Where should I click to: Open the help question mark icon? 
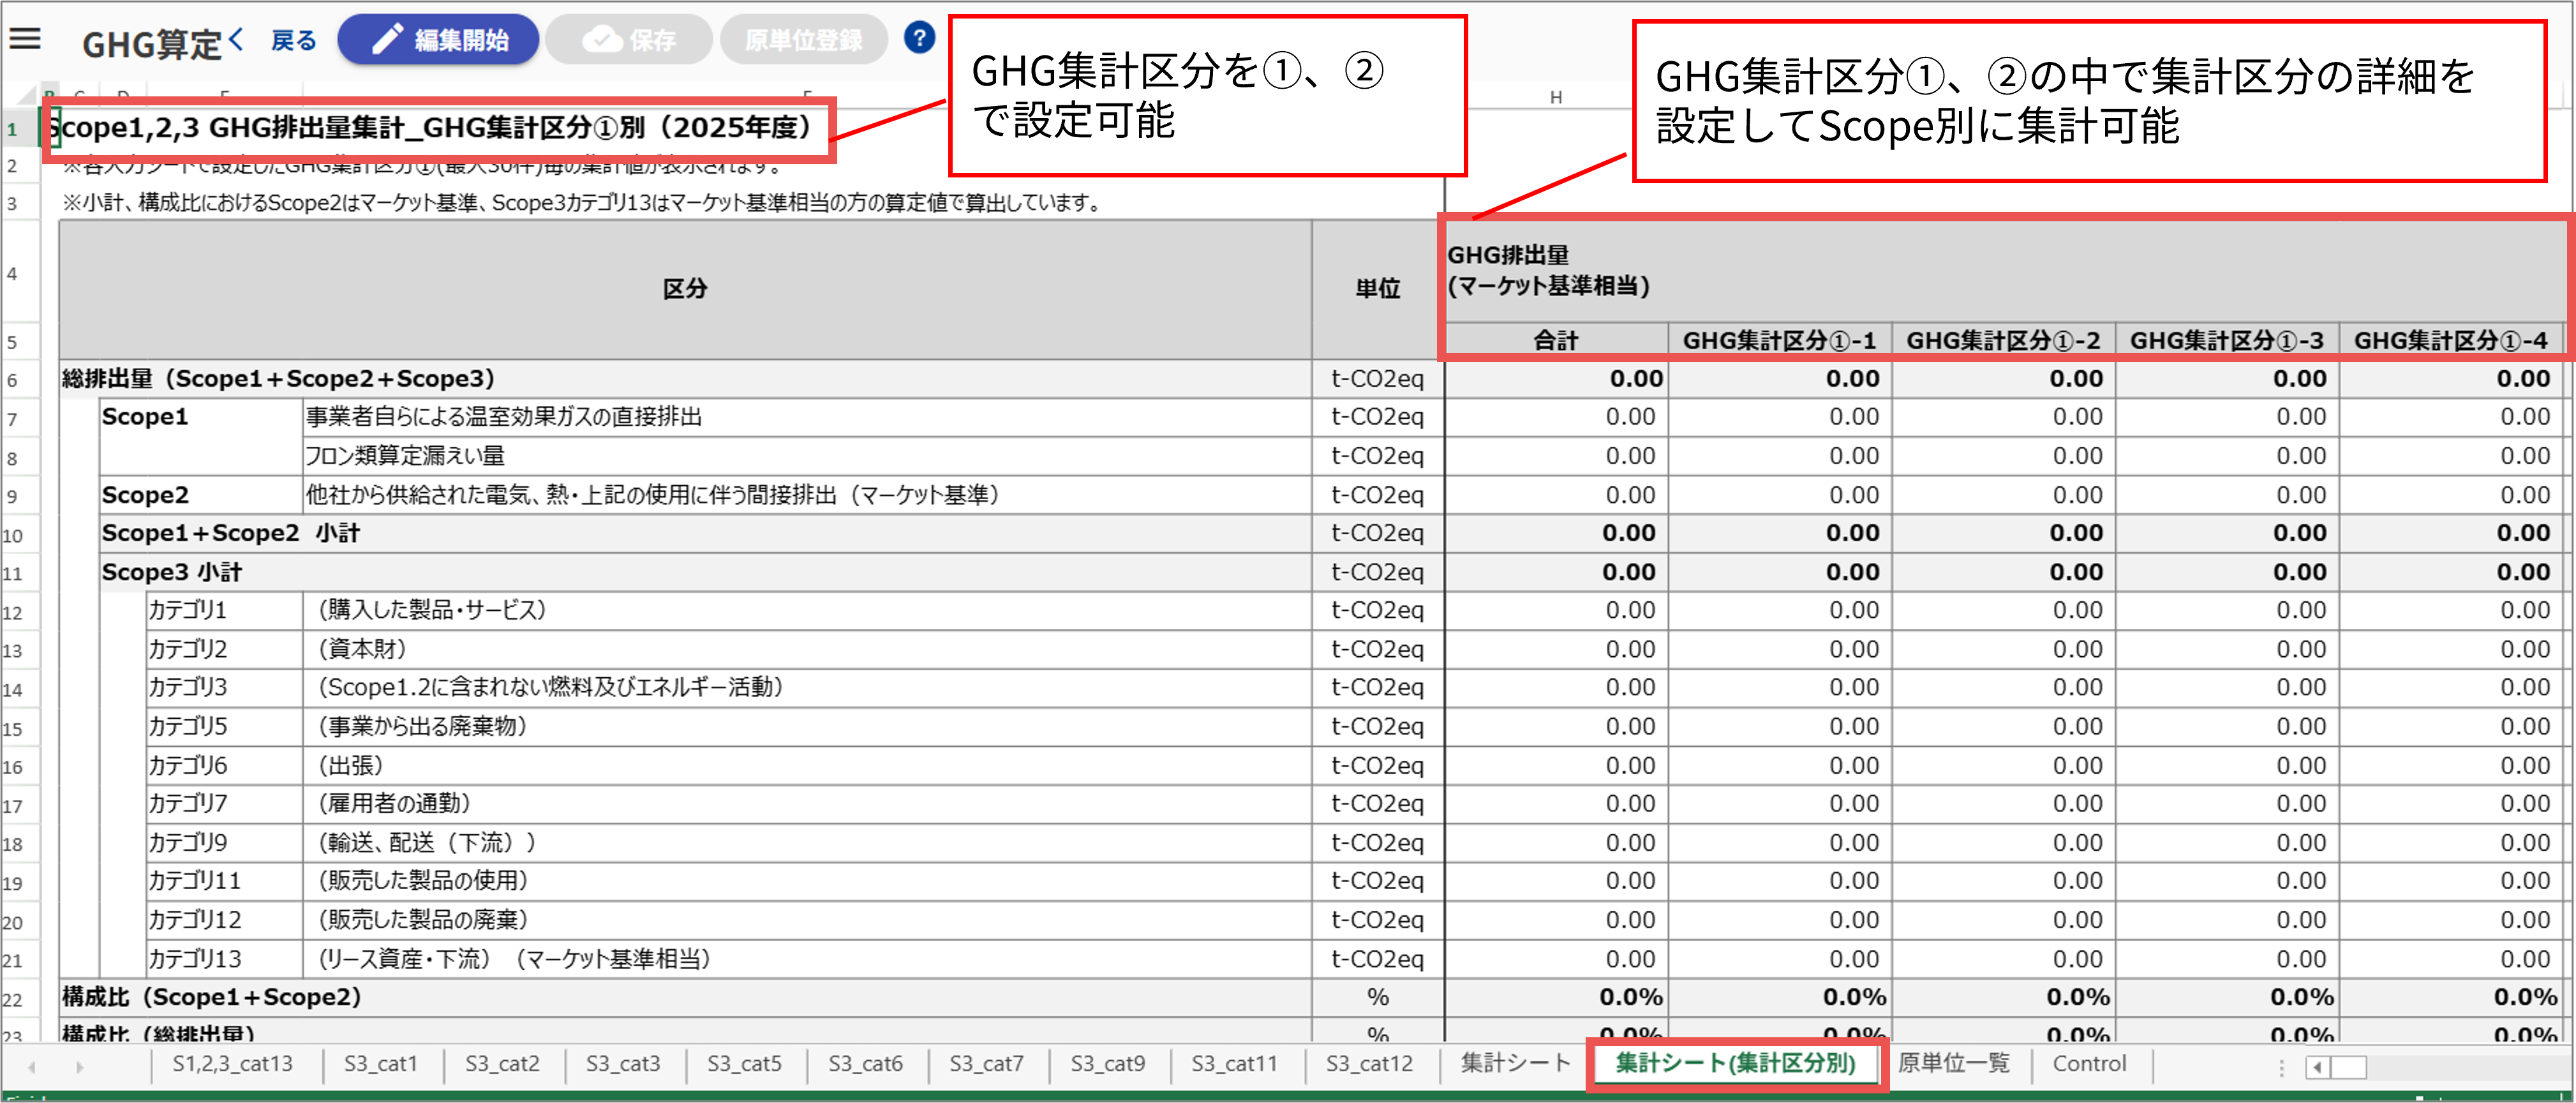point(919,38)
